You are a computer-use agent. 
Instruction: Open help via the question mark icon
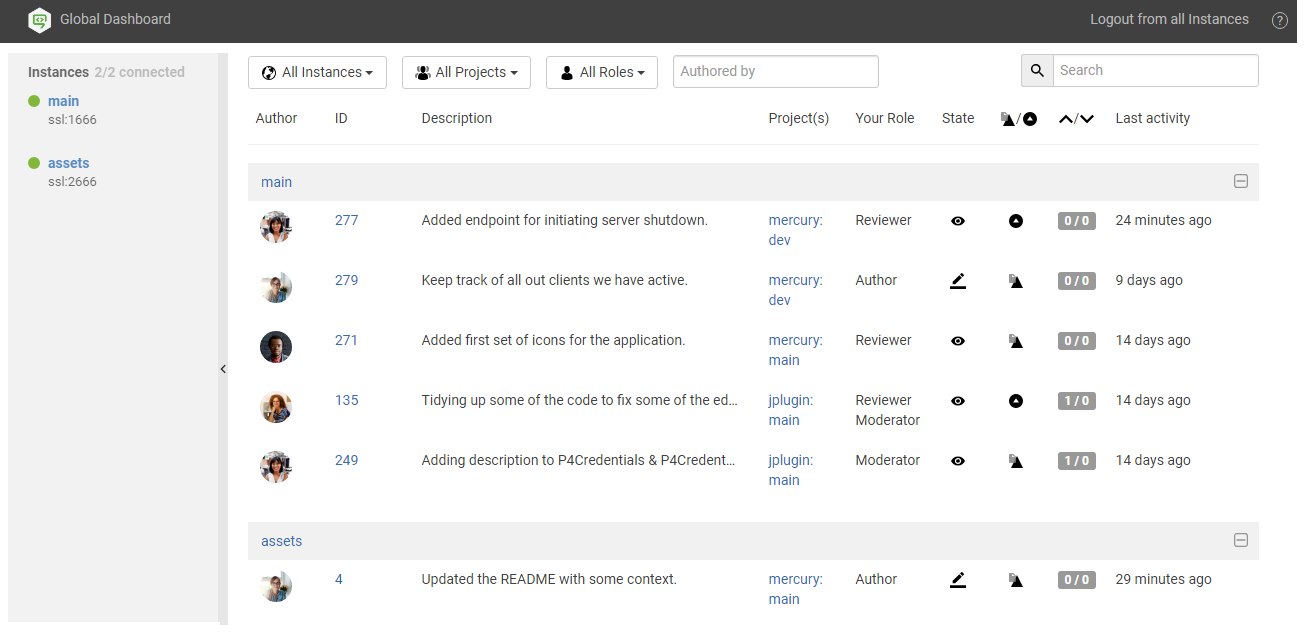point(1279,20)
